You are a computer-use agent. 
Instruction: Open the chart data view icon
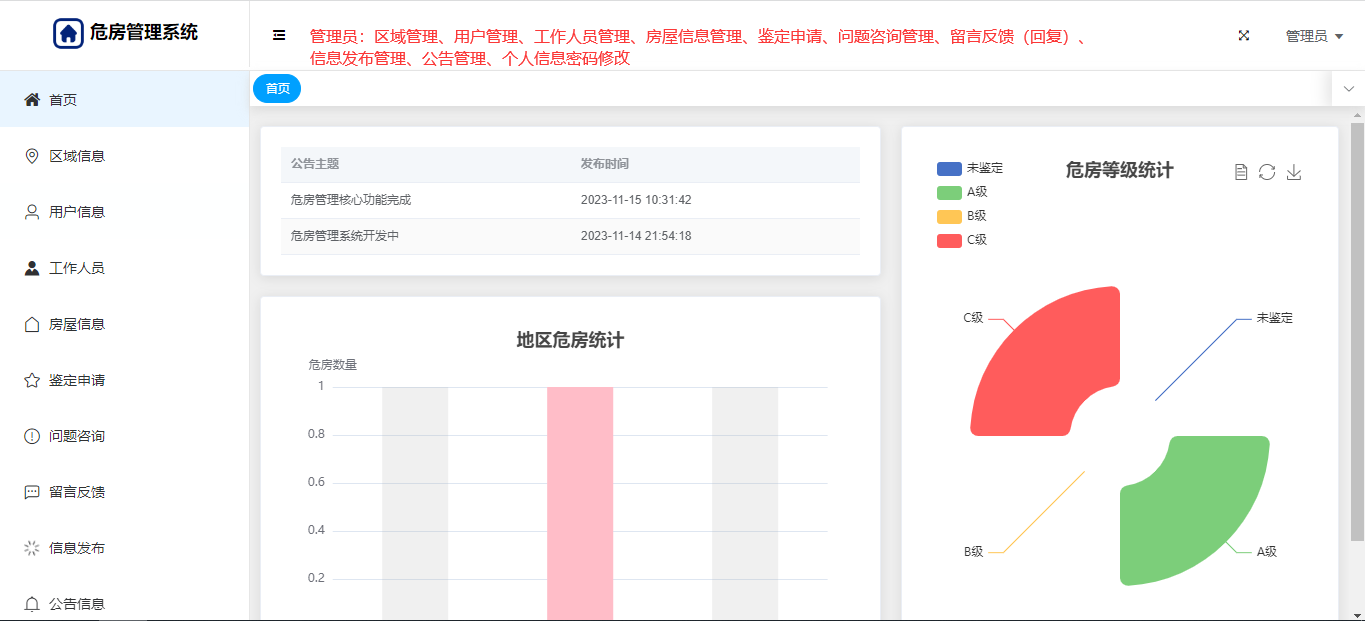point(1241,172)
